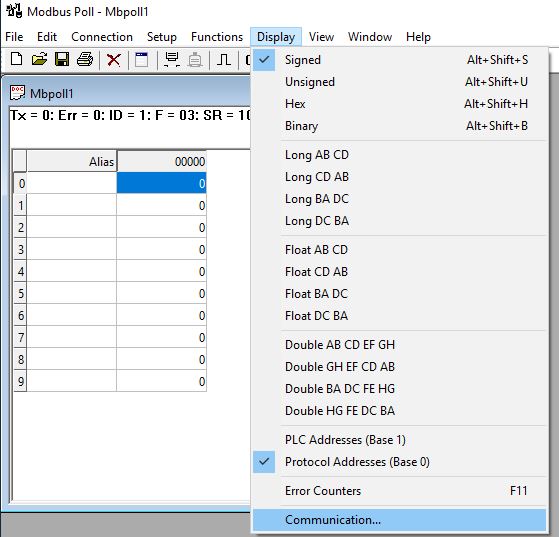Open the Setup menu

coord(162,37)
